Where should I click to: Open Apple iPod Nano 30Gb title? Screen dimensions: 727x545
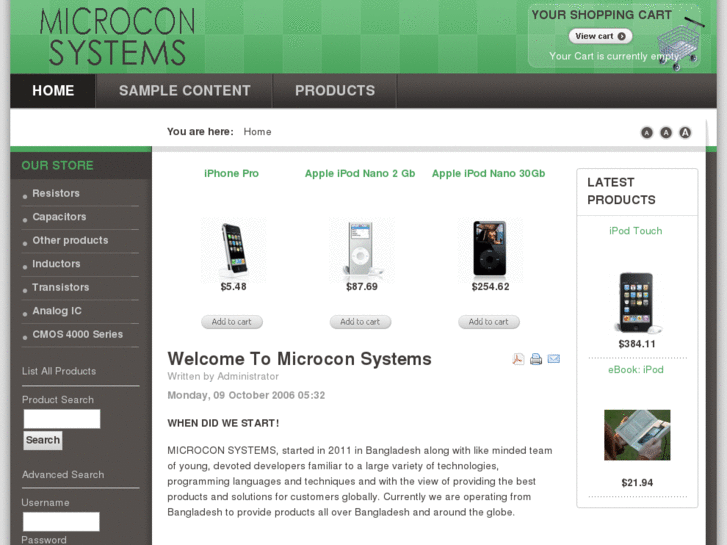[x=488, y=173]
